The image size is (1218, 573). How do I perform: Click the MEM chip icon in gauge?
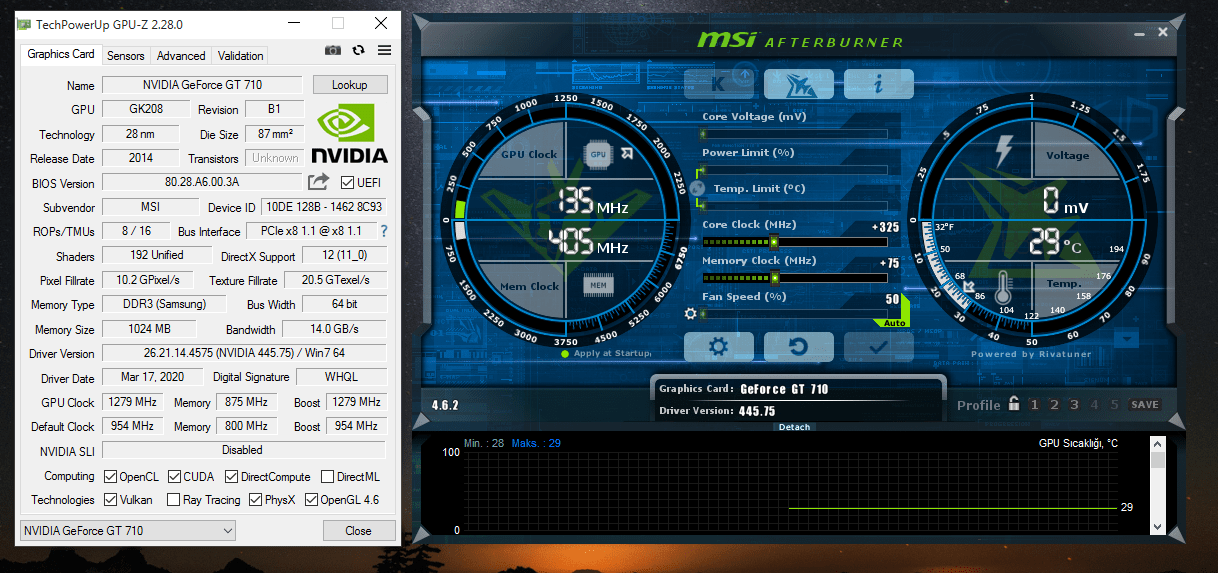coord(598,285)
